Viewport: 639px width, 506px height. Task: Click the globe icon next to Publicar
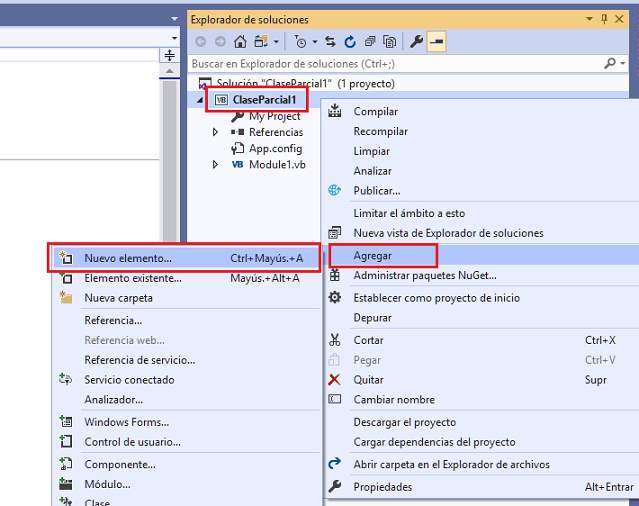pyautogui.click(x=335, y=190)
